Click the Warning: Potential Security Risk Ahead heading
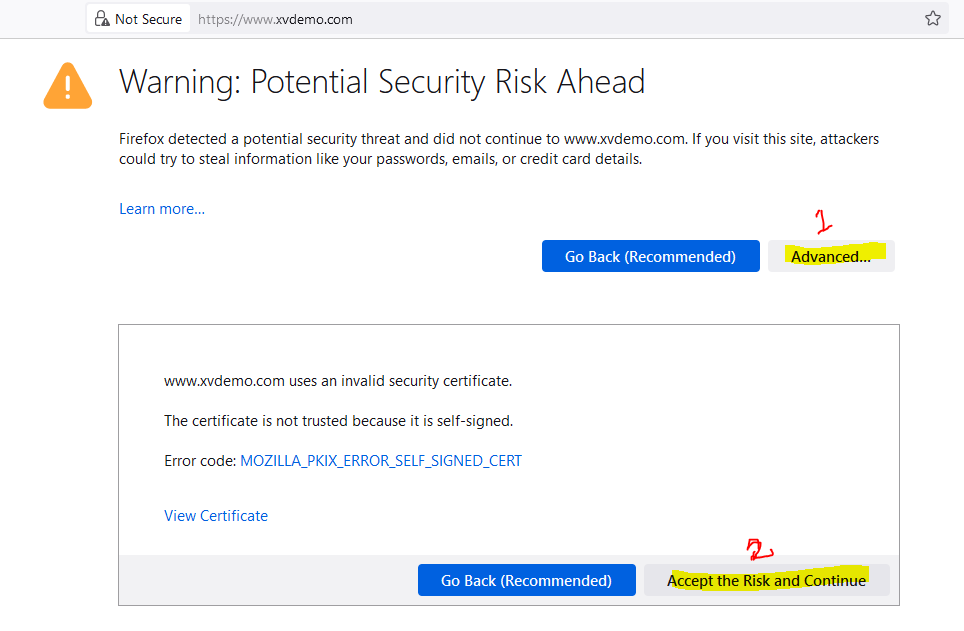 382,82
